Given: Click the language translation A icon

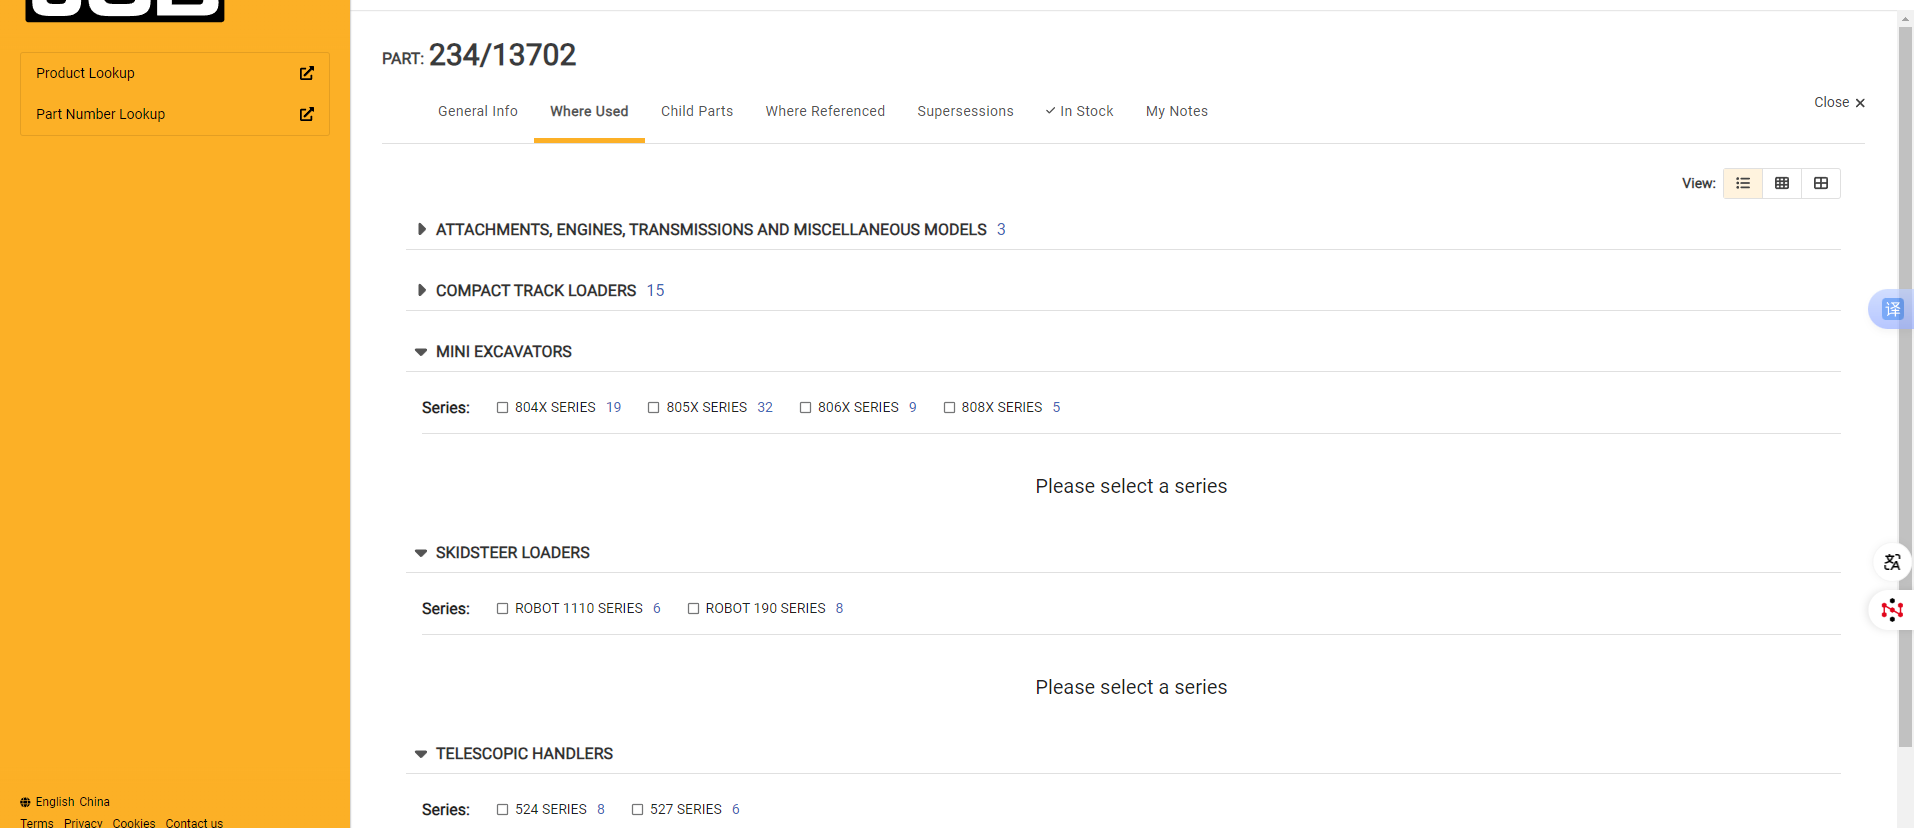Looking at the screenshot, I should 1891,562.
